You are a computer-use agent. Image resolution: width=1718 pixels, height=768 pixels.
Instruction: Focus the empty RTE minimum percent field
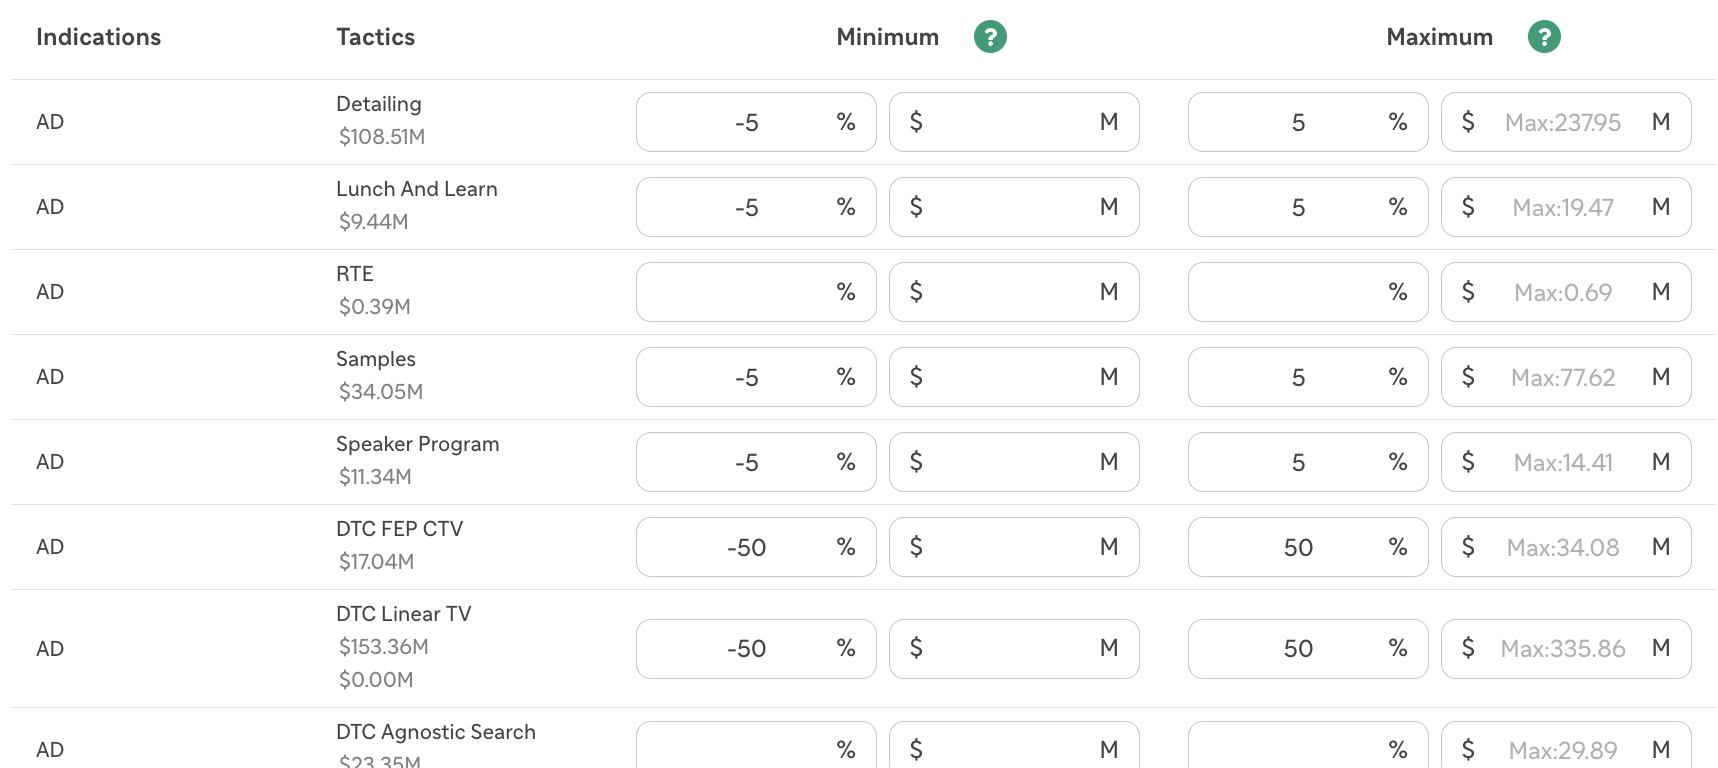pos(756,292)
